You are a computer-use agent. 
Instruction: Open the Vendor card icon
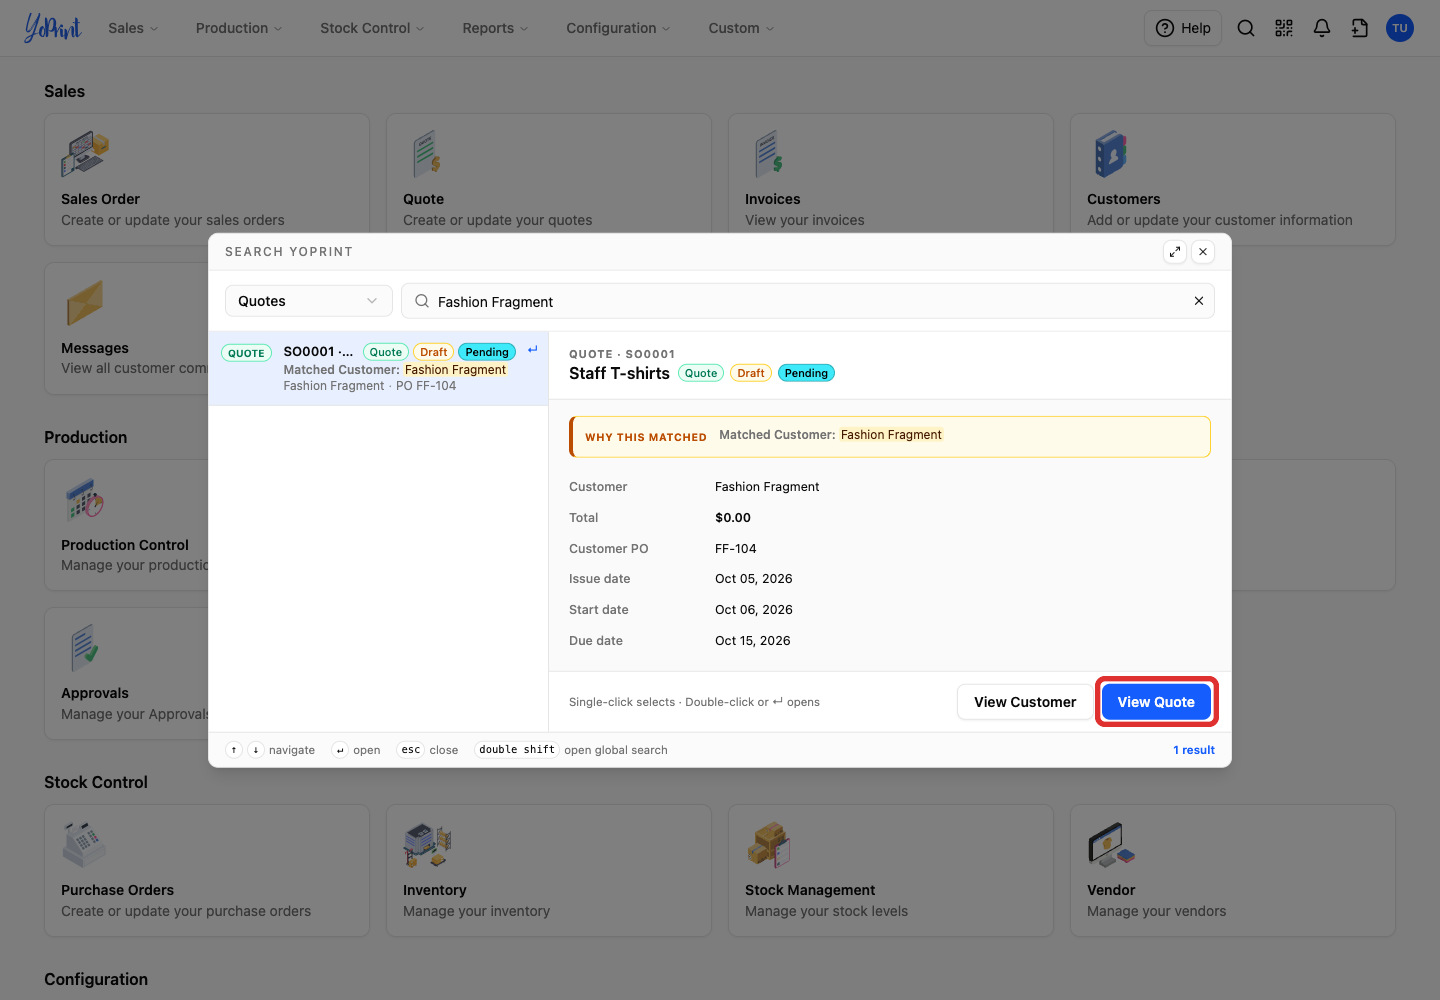coord(1111,845)
